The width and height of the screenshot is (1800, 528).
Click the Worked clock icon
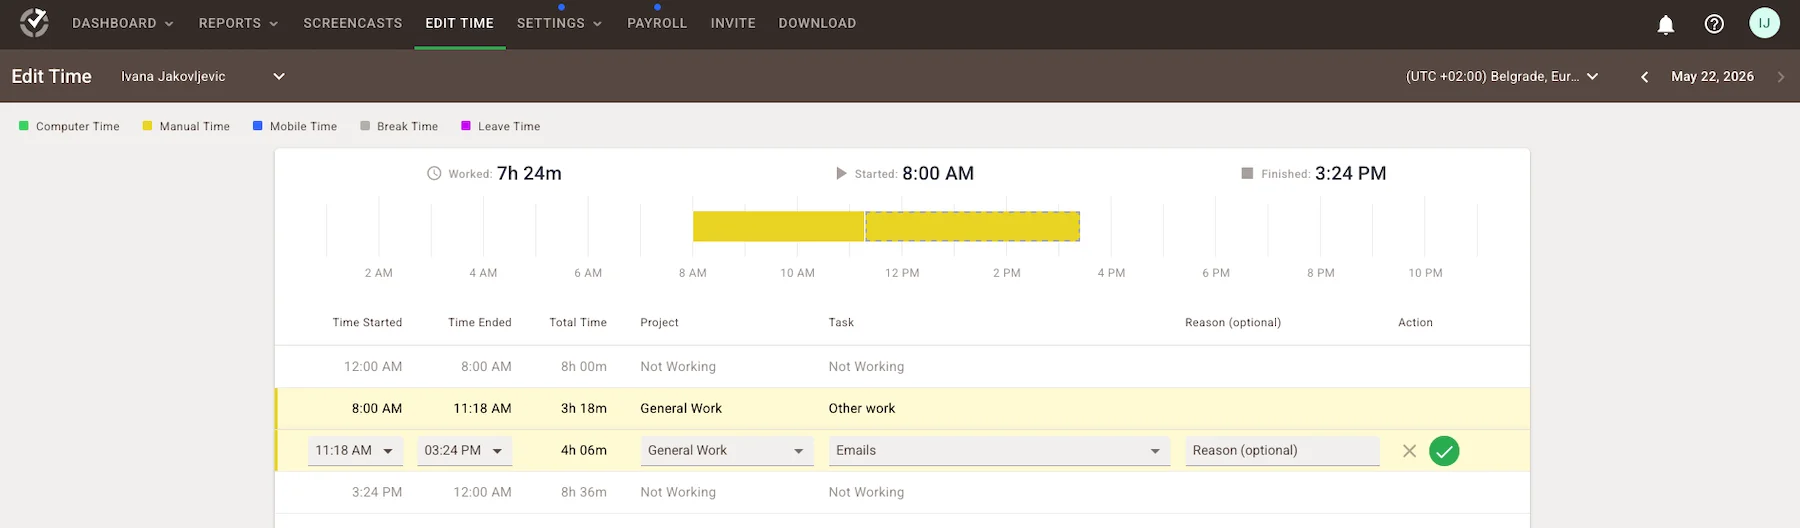click(434, 173)
